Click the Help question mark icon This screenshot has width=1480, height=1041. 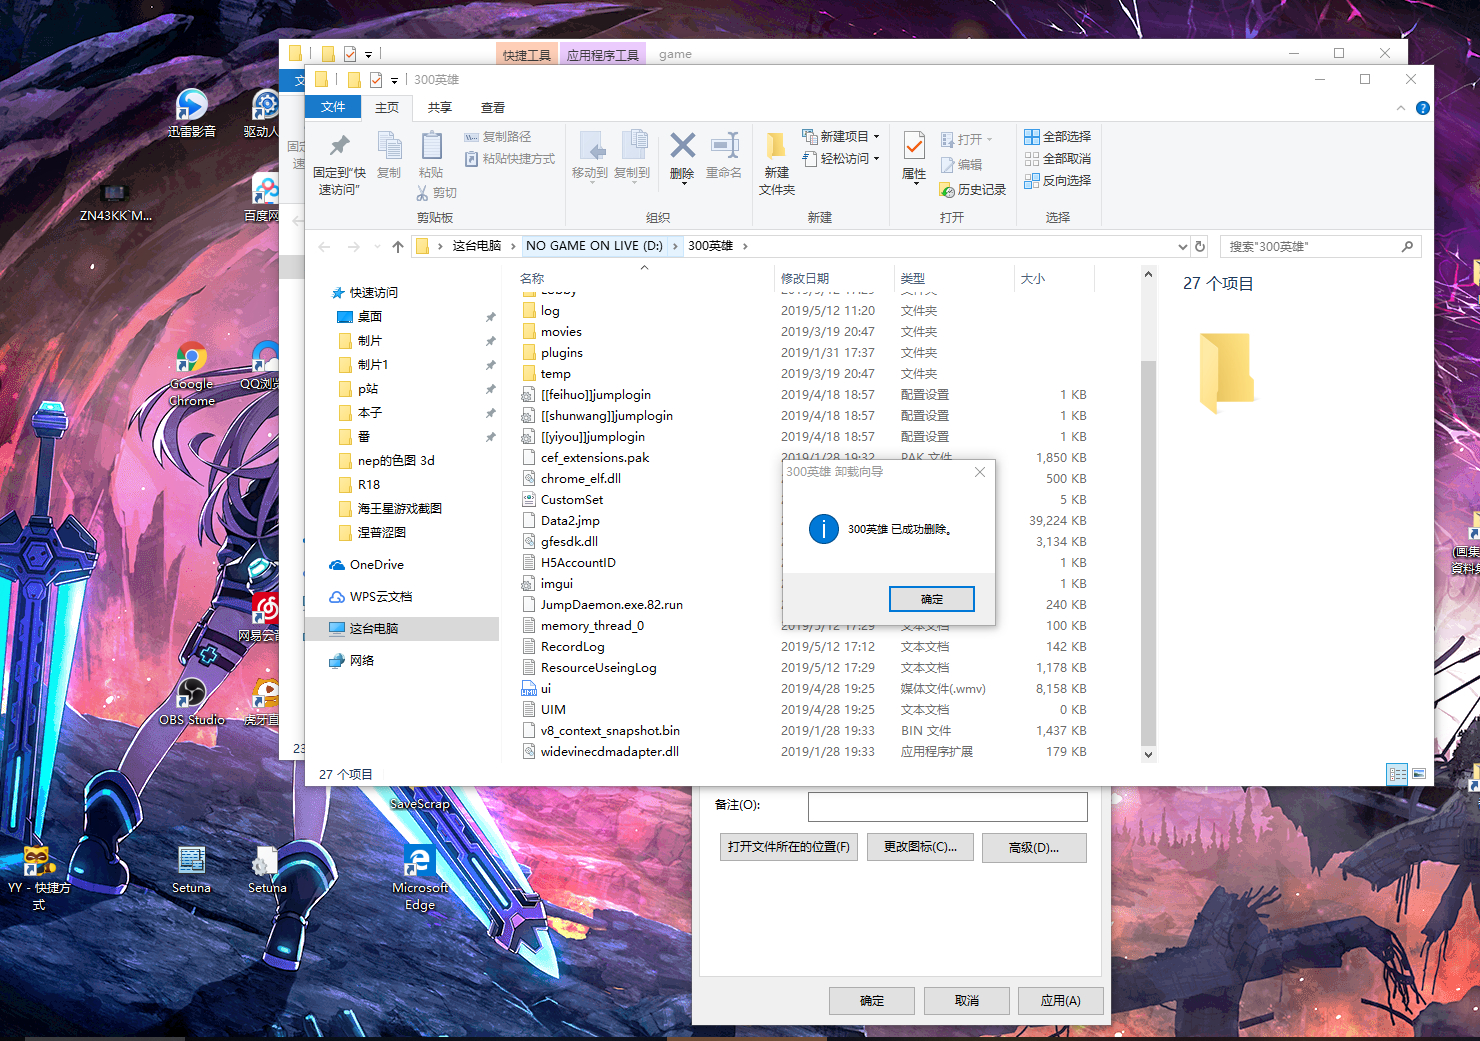point(1423,108)
